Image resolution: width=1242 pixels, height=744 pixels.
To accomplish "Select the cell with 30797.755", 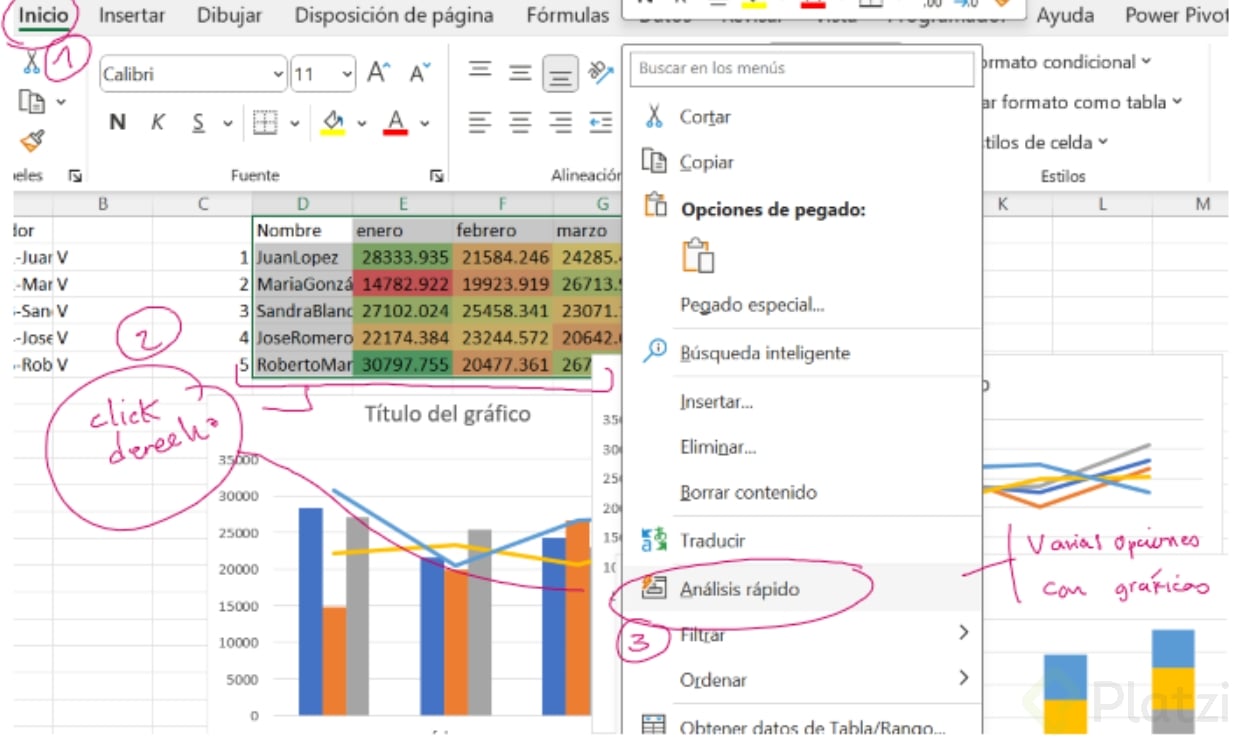I will 403,365.
